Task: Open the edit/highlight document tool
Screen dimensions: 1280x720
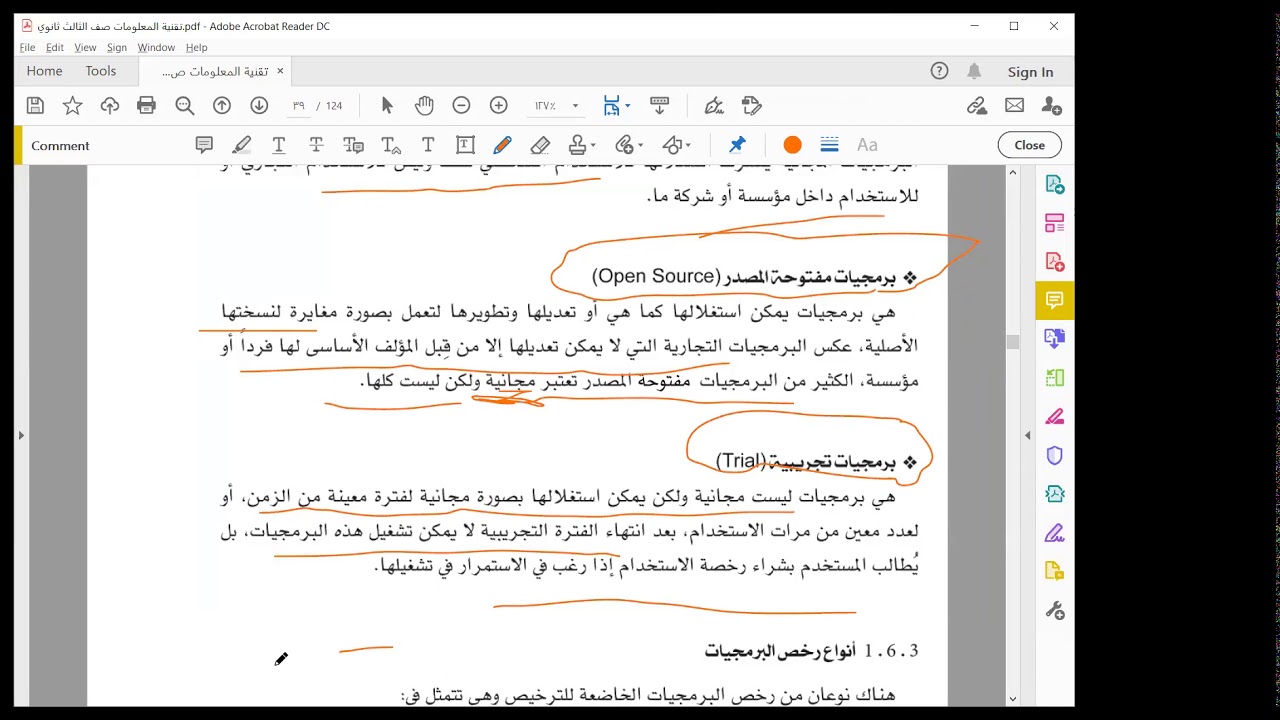Action: point(752,105)
